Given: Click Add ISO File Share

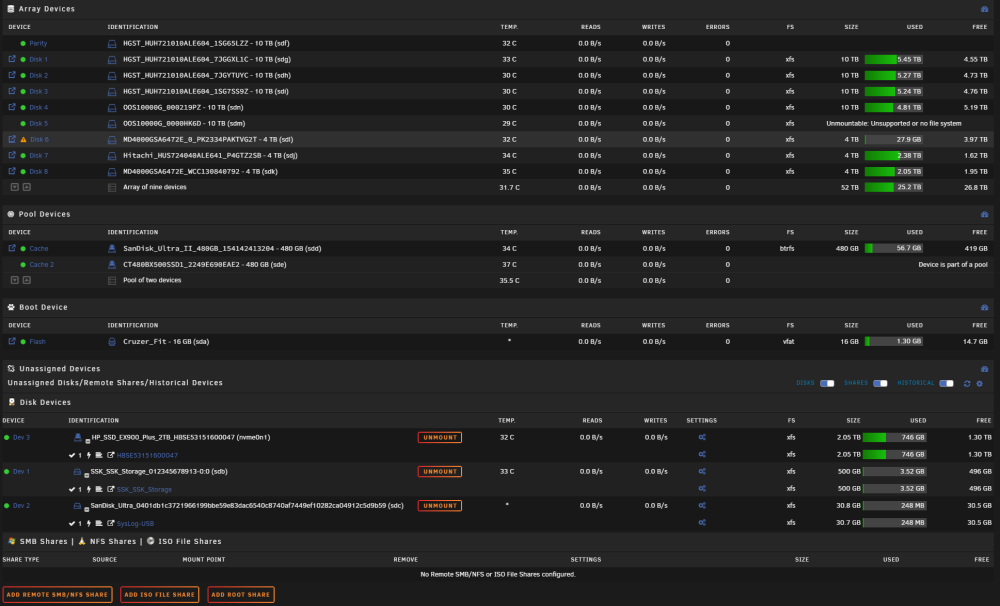Looking at the screenshot, I should click(x=159, y=595).
